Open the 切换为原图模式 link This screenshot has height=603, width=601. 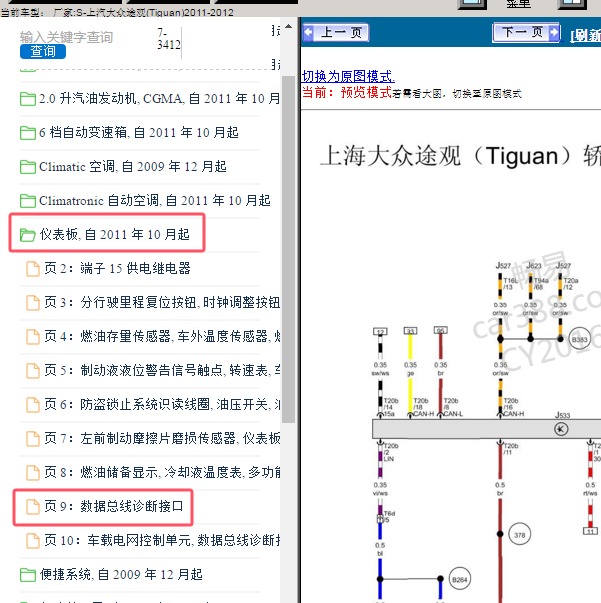348,76
